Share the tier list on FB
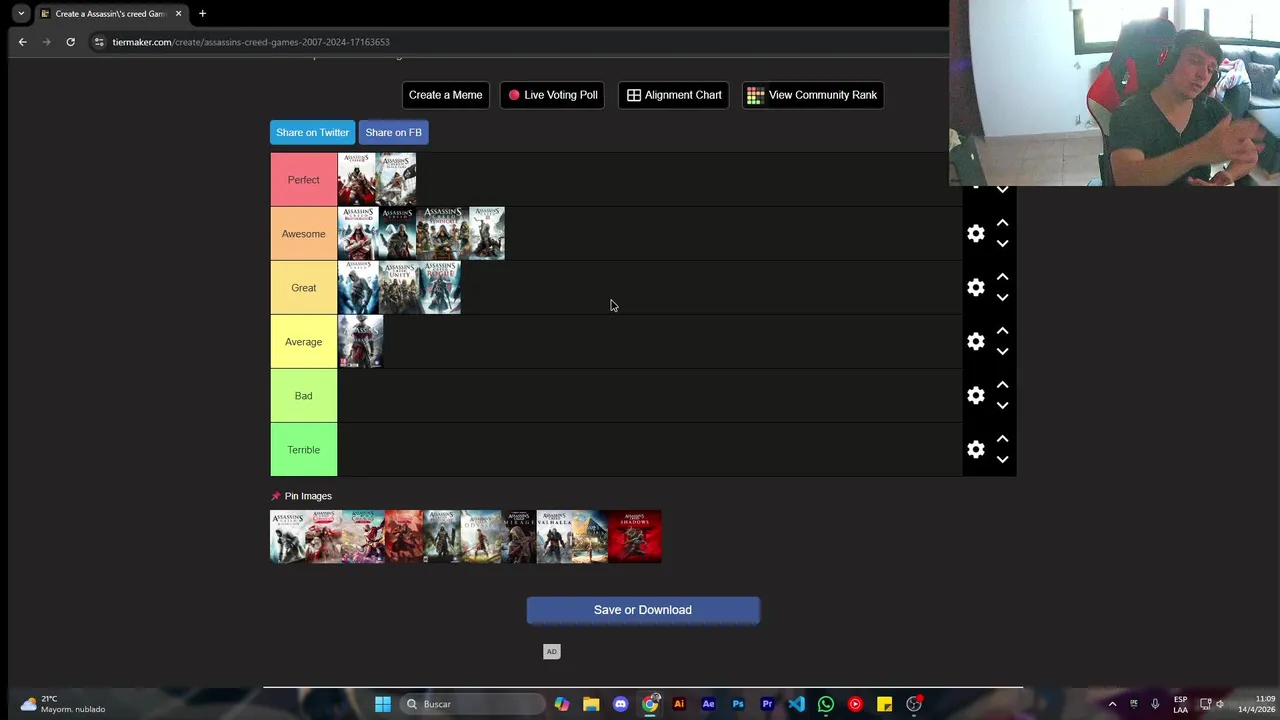This screenshot has height=720, width=1280. [393, 132]
